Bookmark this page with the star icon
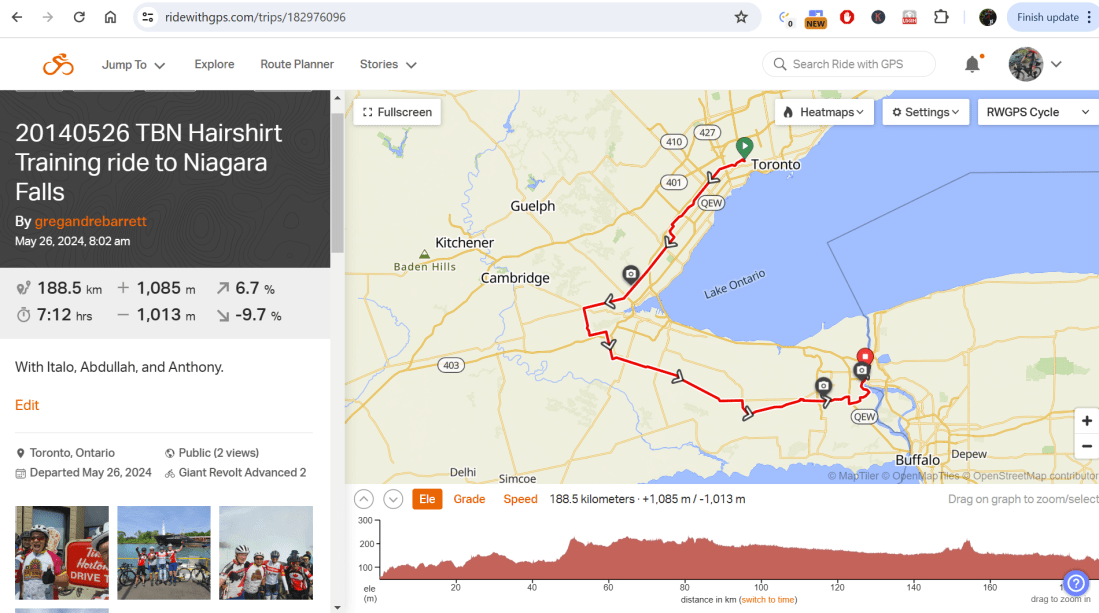The height and width of the screenshot is (613, 1099). (741, 17)
